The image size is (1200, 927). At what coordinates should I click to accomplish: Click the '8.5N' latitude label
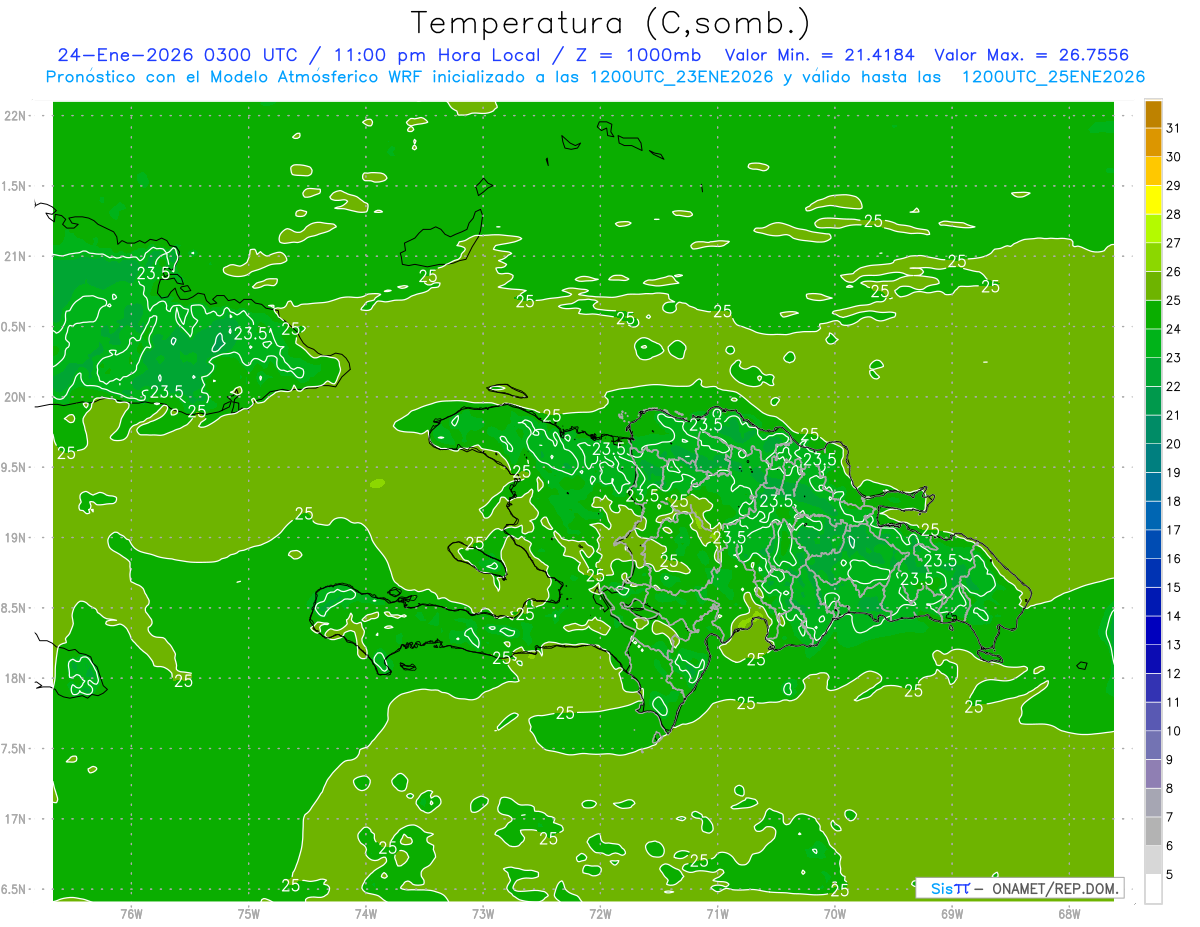click(x=15, y=608)
